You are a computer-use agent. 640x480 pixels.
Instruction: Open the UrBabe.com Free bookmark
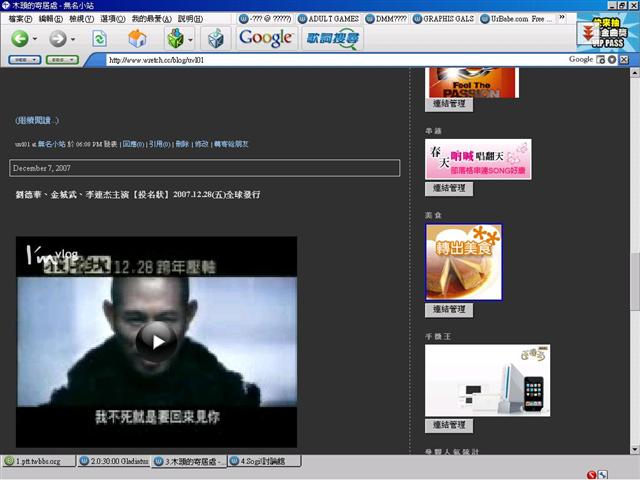[x=517, y=19]
